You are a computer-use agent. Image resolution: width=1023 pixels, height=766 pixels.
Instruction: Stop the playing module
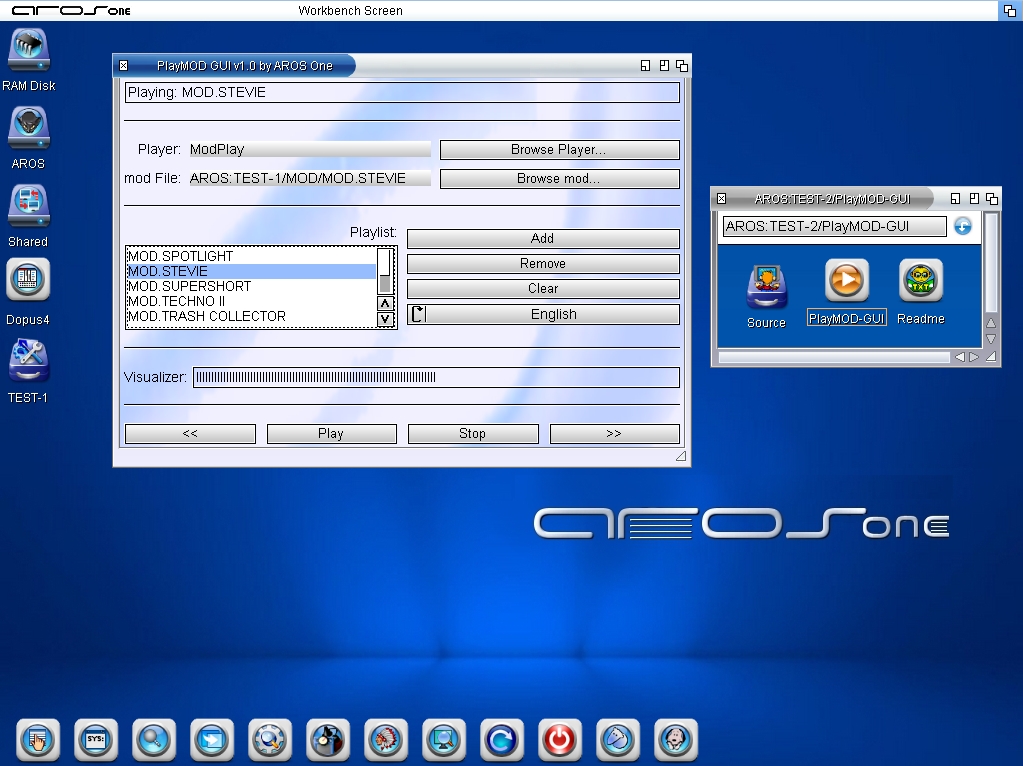click(x=473, y=434)
